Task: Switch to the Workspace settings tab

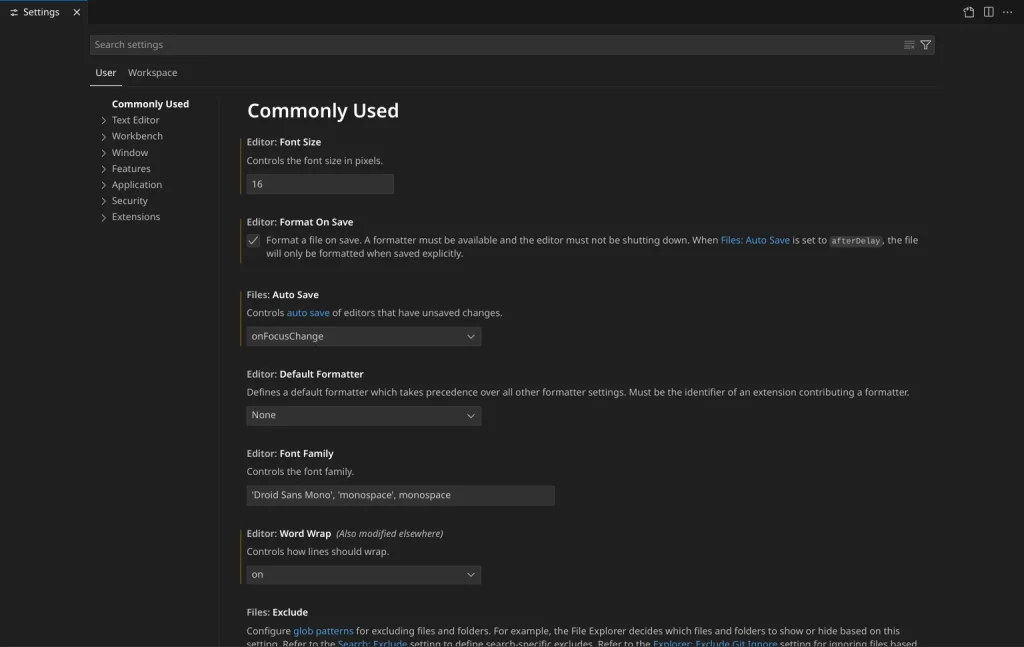Action: point(152,72)
